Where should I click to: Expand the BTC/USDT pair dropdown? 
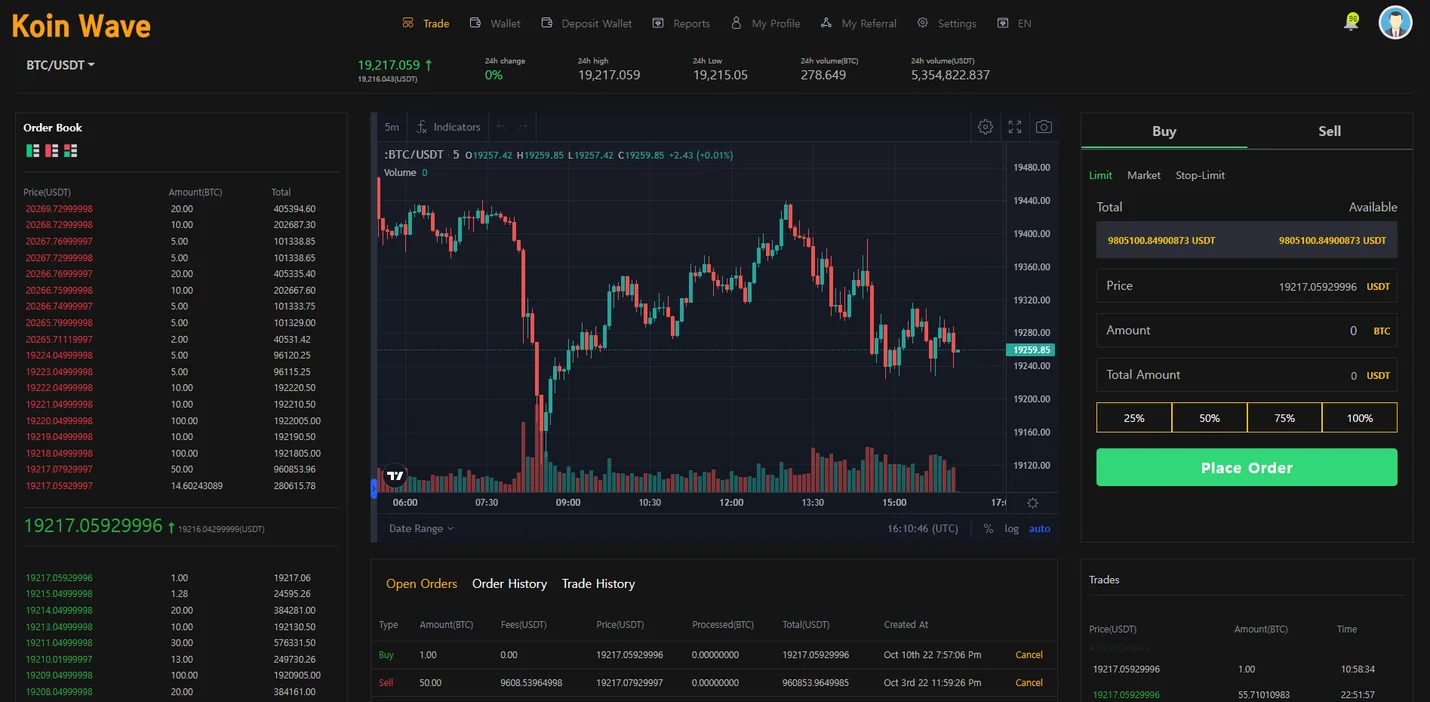pyautogui.click(x=61, y=65)
